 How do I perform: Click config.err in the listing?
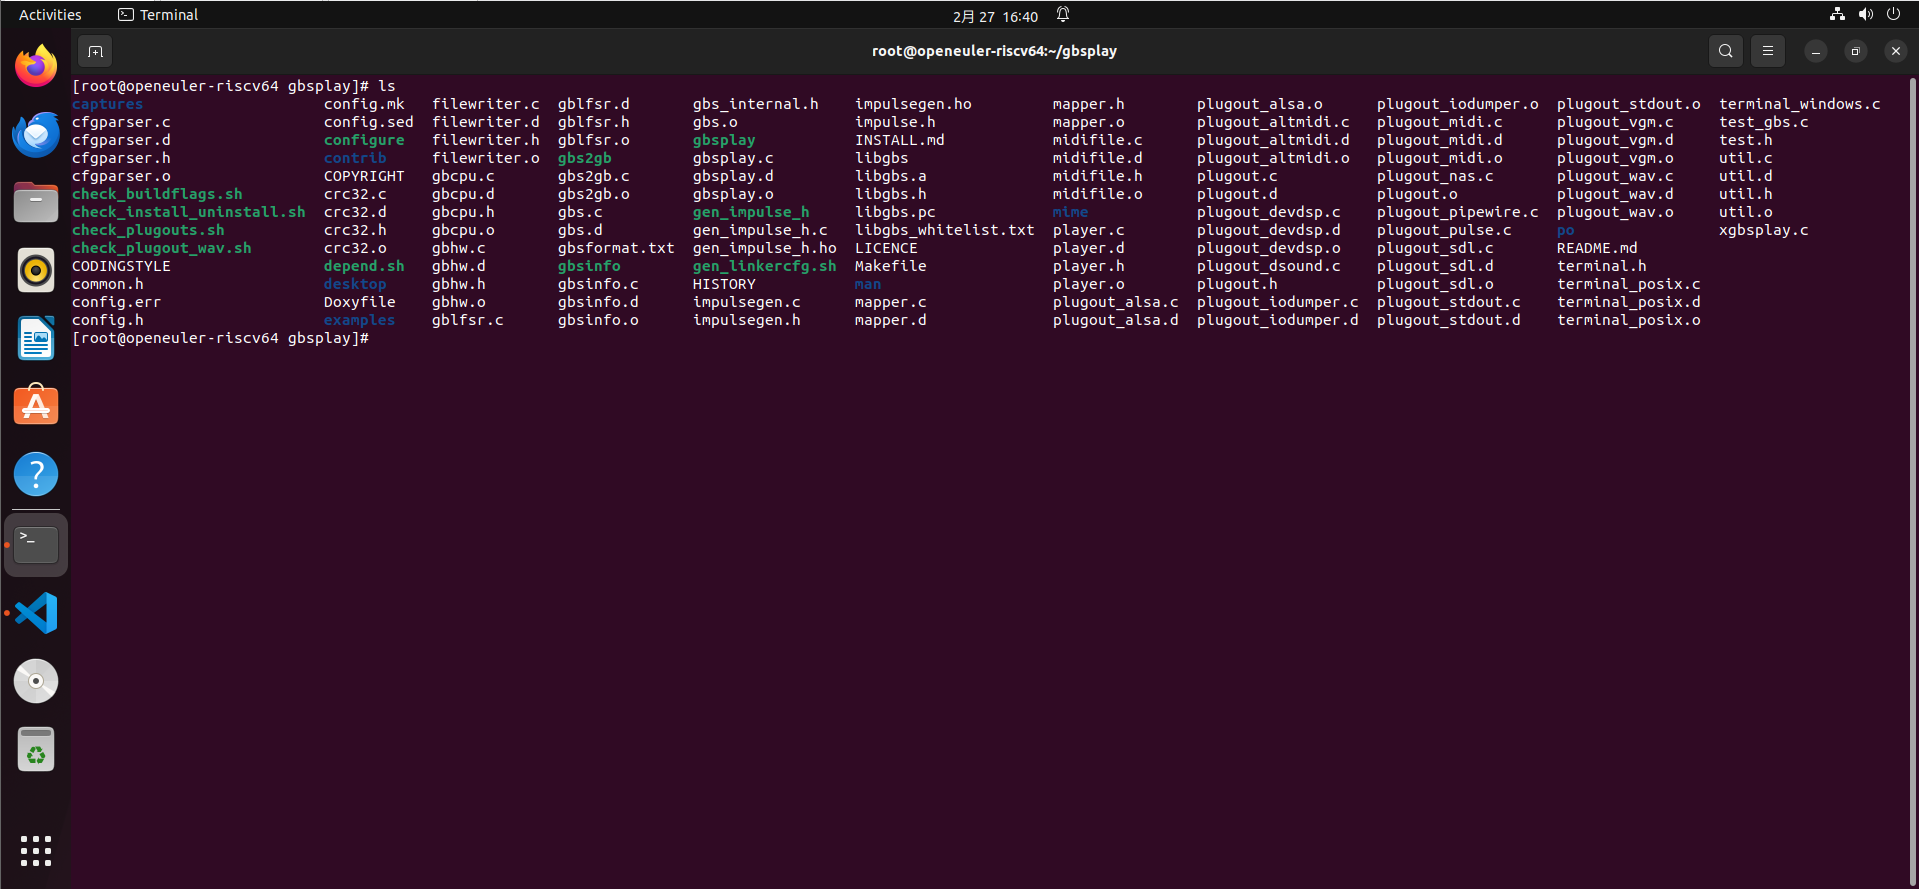[x=116, y=302]
